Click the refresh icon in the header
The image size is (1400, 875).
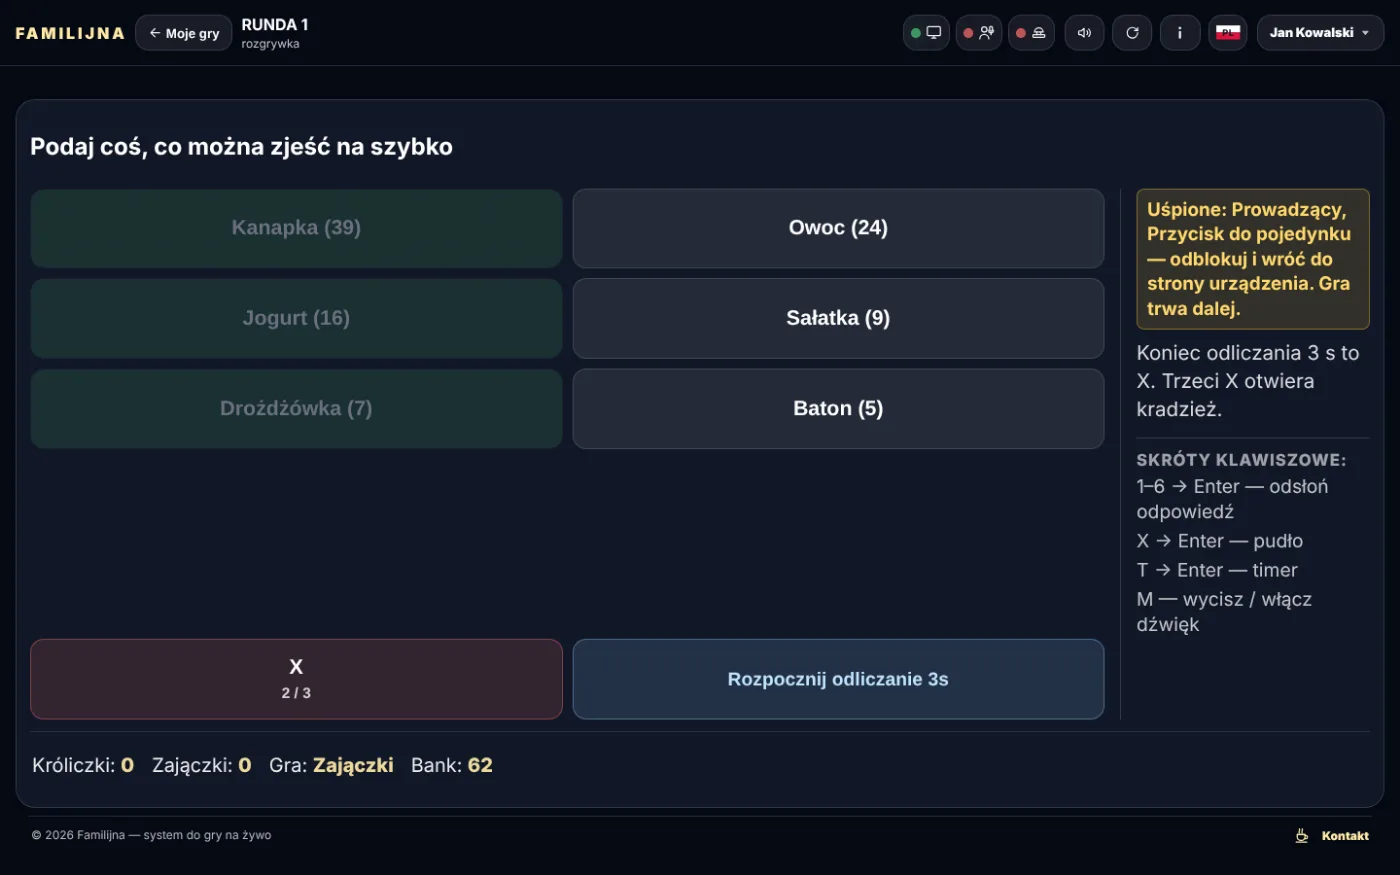[x=1132, y=33]
